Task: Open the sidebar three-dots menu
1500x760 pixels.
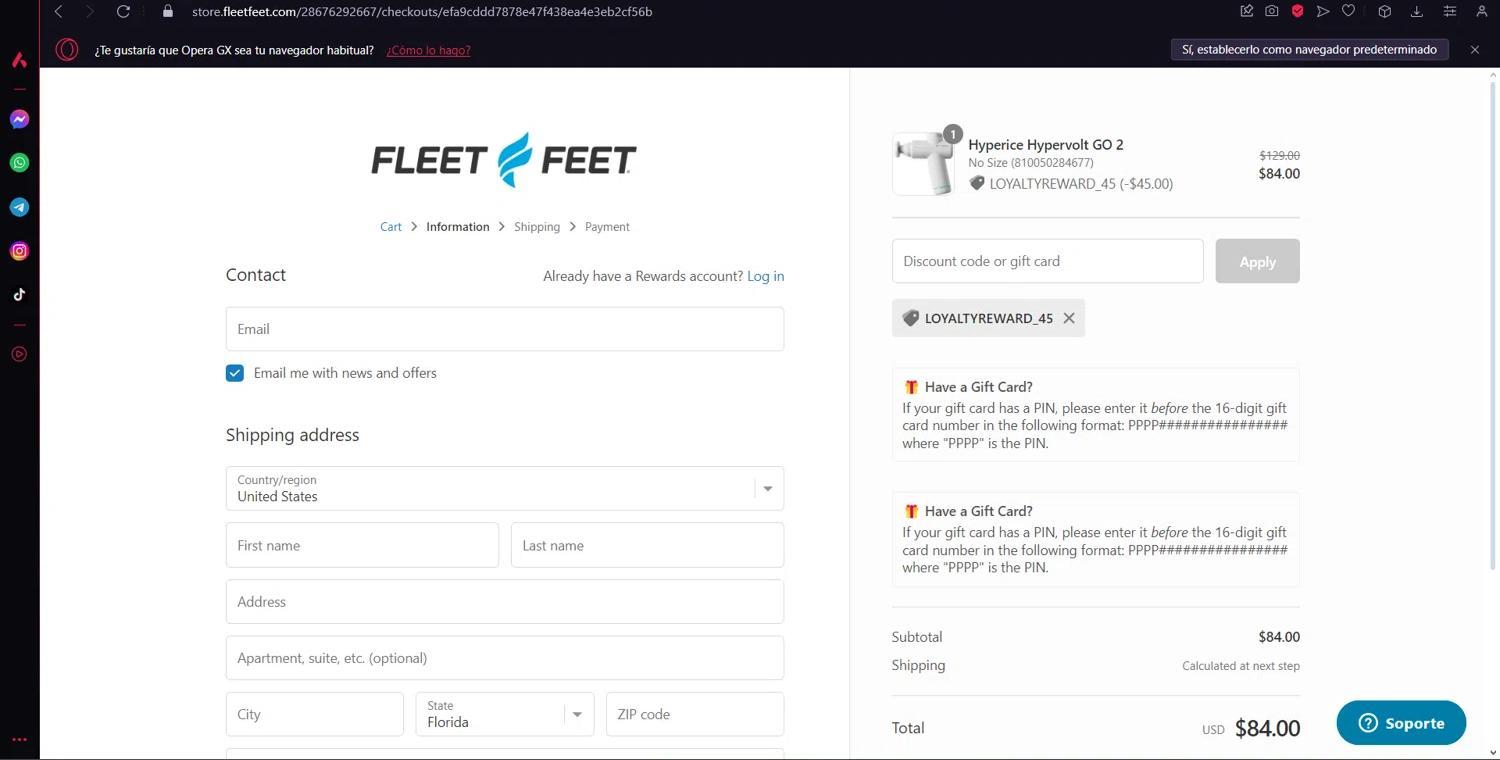Action: 19,740
